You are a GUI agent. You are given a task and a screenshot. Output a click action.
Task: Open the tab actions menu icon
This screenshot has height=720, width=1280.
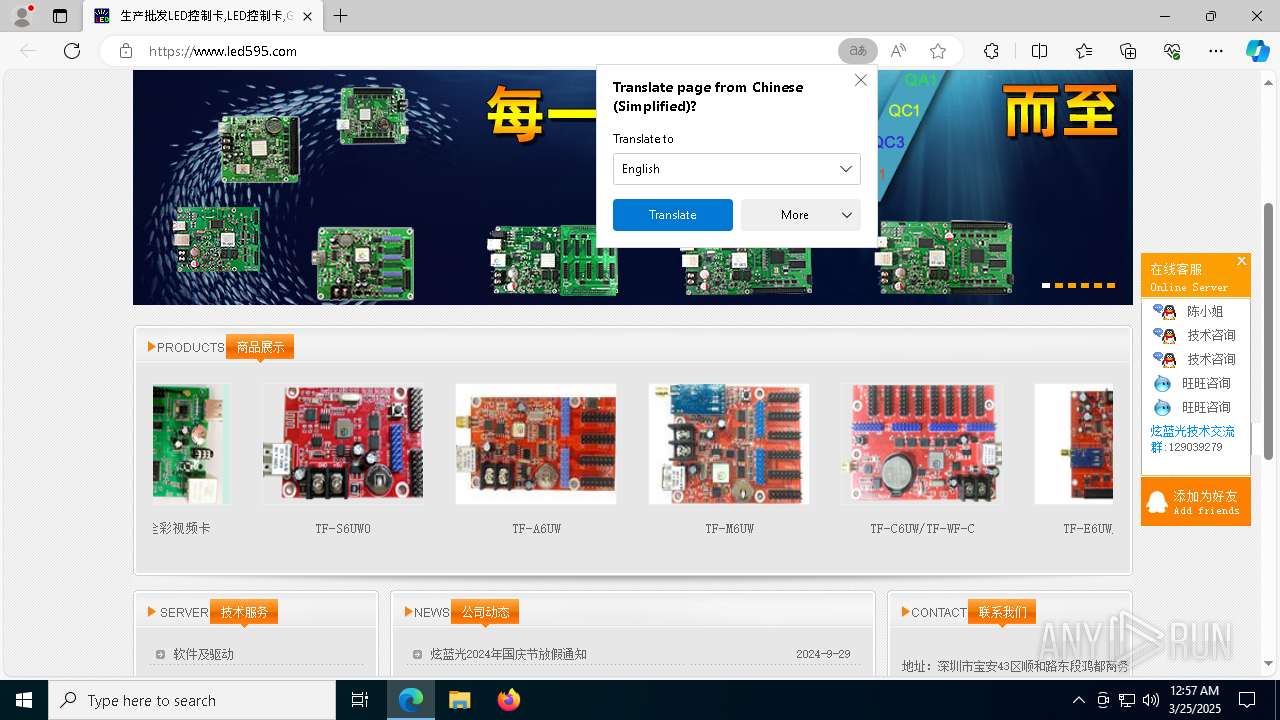point(60,16)
